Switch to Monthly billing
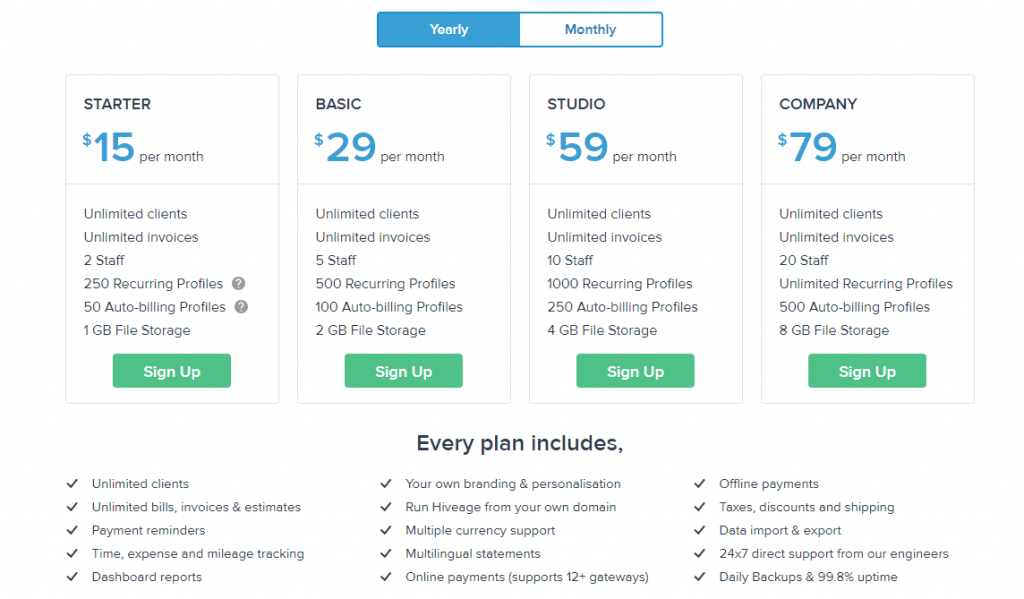 (x=590, y=29)
